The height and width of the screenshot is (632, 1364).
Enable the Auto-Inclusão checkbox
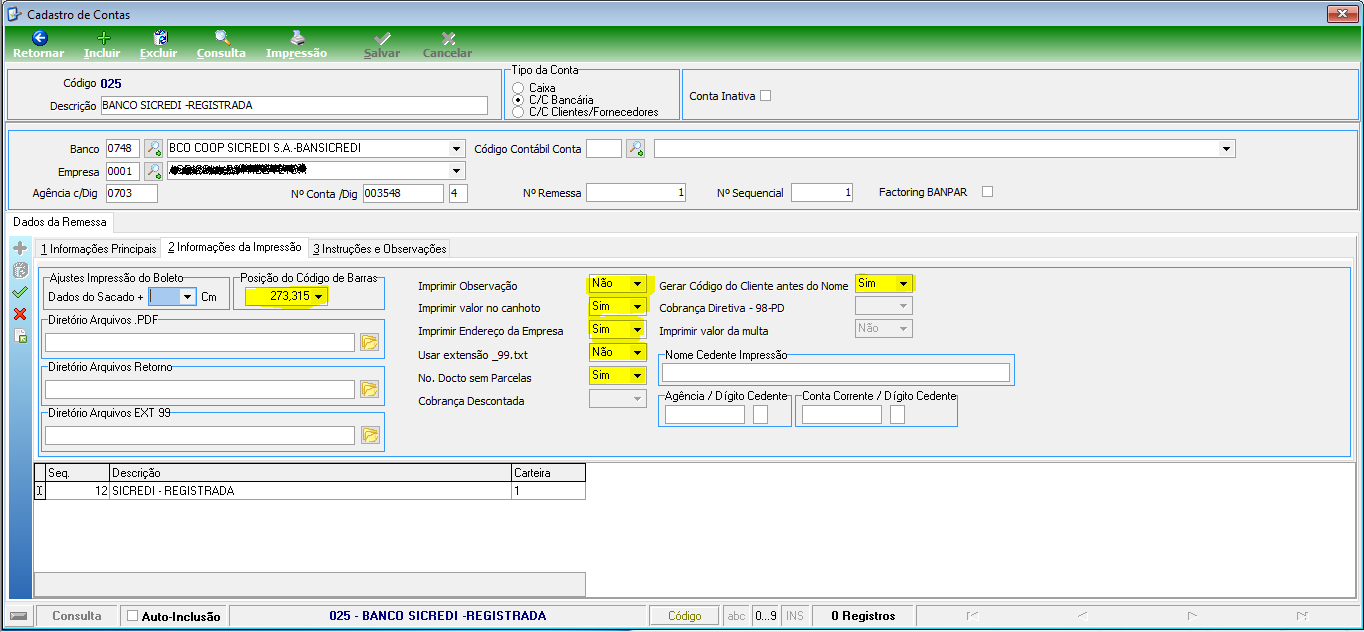[x=132, y=616]
